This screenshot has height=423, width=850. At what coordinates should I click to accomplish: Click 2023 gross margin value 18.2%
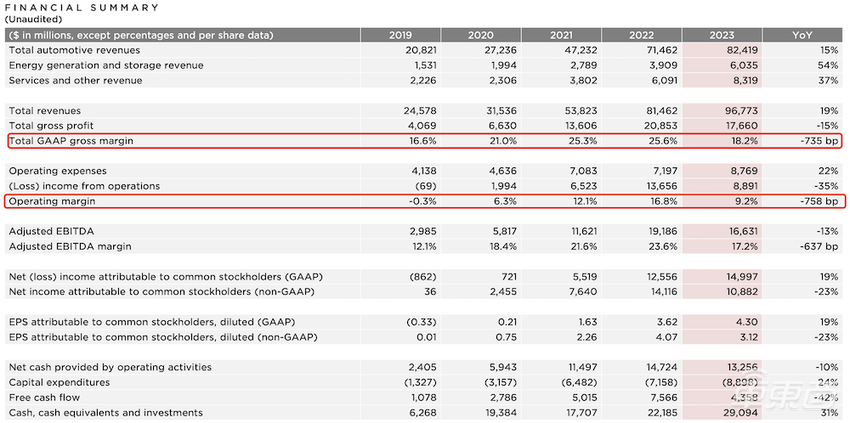(743, 141)
